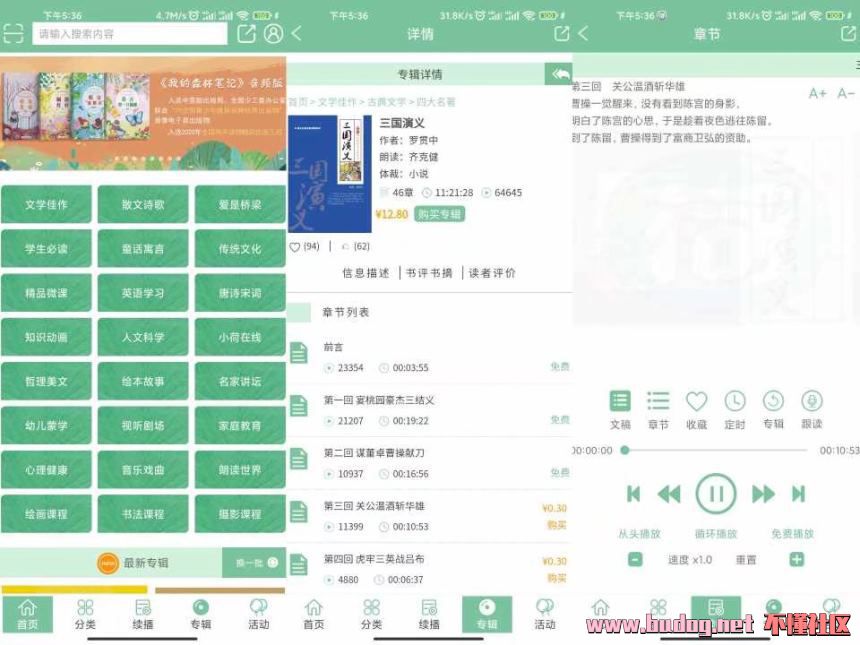Open the 英语学习 category
This screenshot has width=860, height=645.
point(143,293)
